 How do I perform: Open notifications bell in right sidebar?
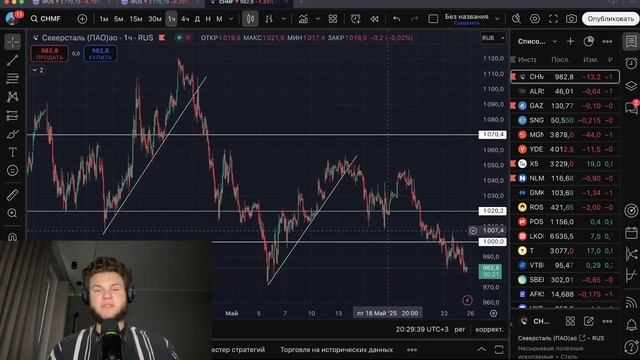[x=631, y=325]
